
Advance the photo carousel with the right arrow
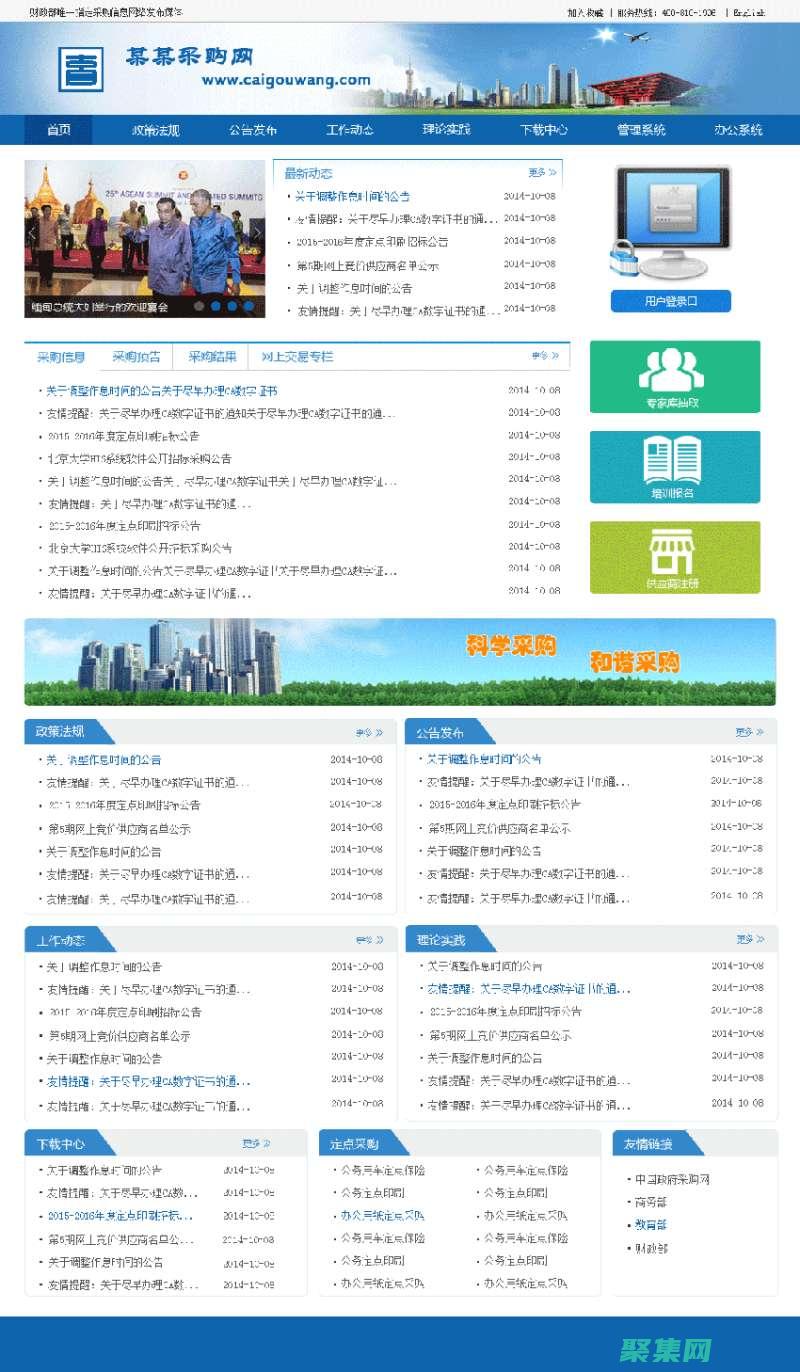259,231
